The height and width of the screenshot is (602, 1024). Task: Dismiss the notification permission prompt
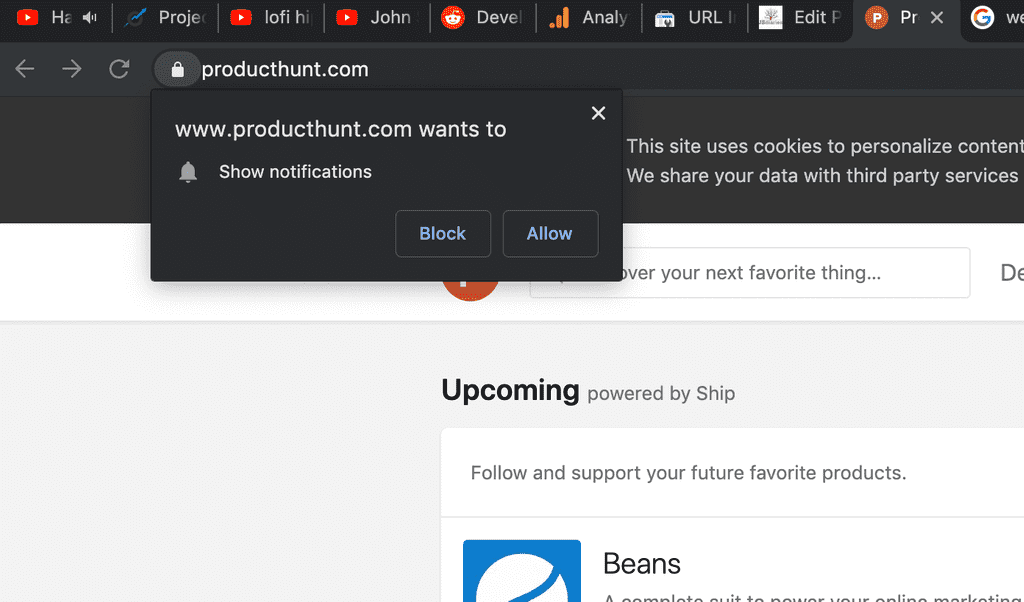pyautogui.click(x=598, y=113)
